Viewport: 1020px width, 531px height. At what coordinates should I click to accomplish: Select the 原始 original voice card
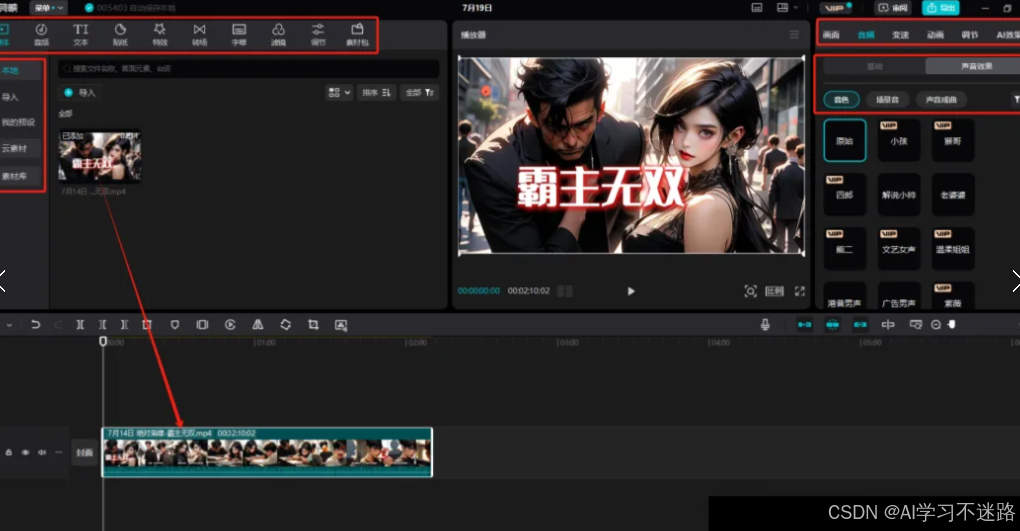[844, 141]
